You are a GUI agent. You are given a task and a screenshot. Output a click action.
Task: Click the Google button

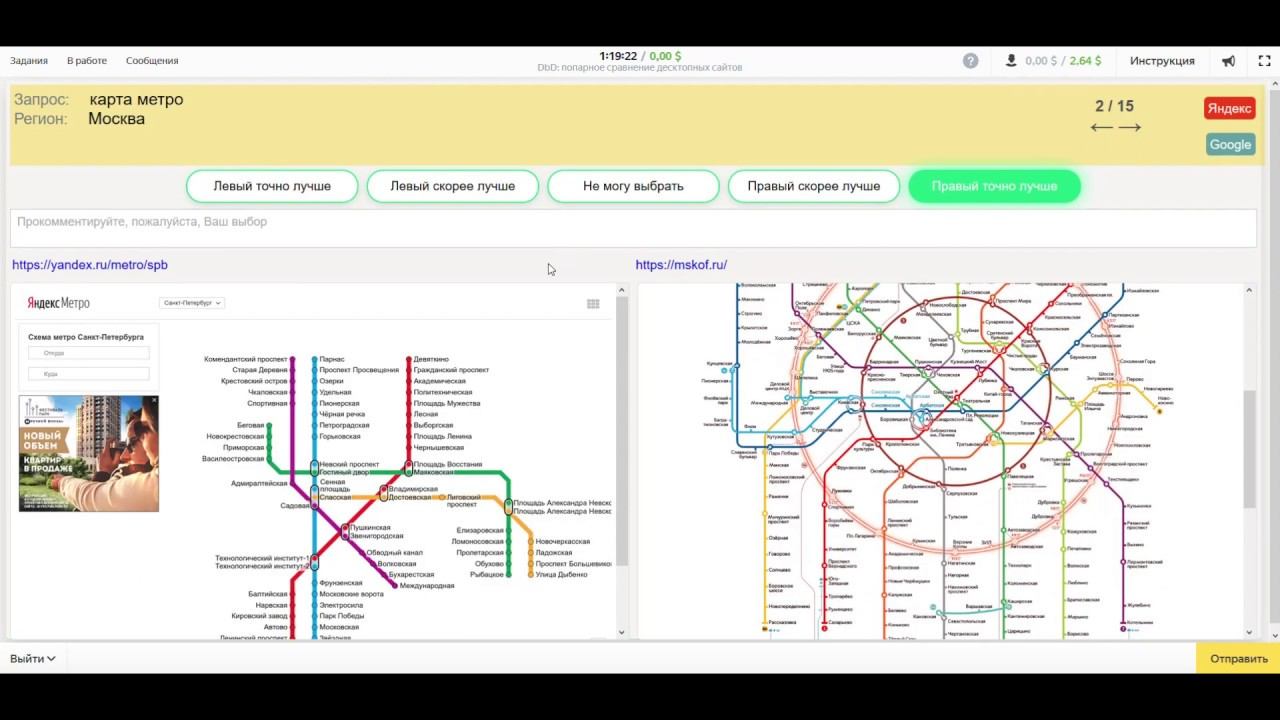[1230, 144]
